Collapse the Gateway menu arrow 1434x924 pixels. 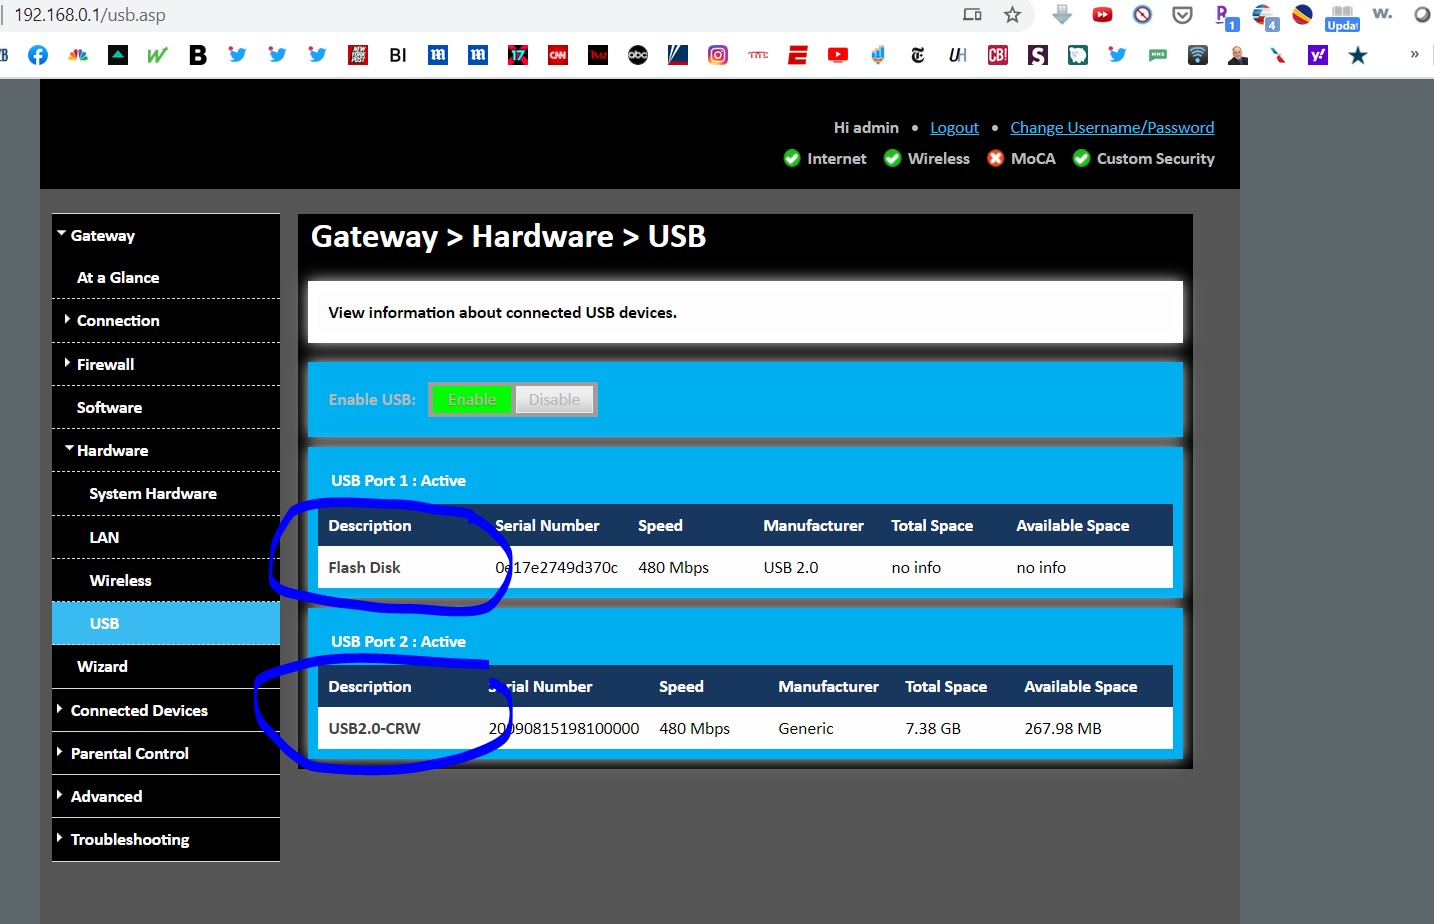62,234
